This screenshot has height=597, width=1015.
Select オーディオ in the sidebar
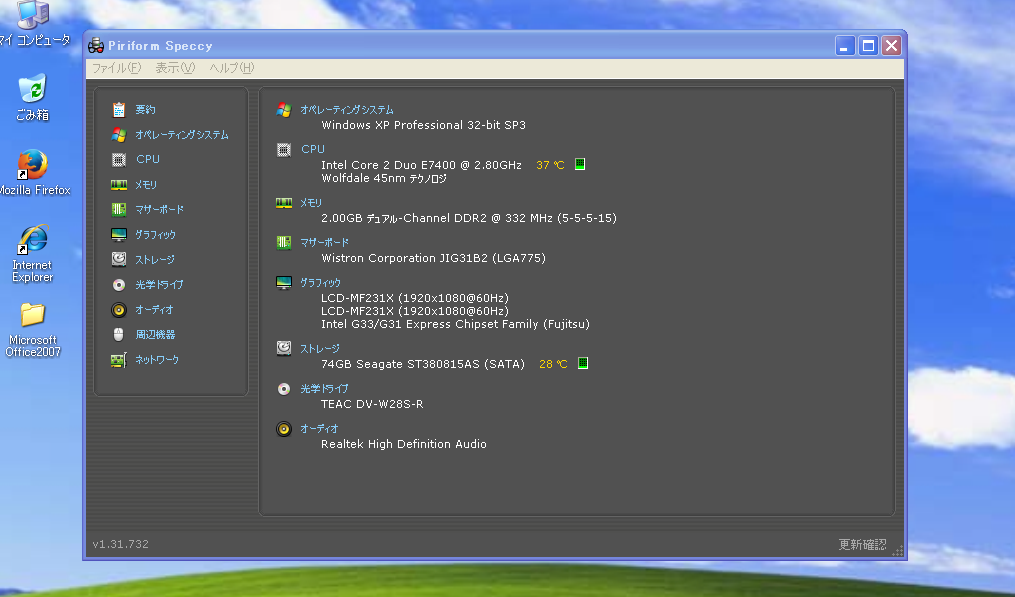(x=154, y=310)
